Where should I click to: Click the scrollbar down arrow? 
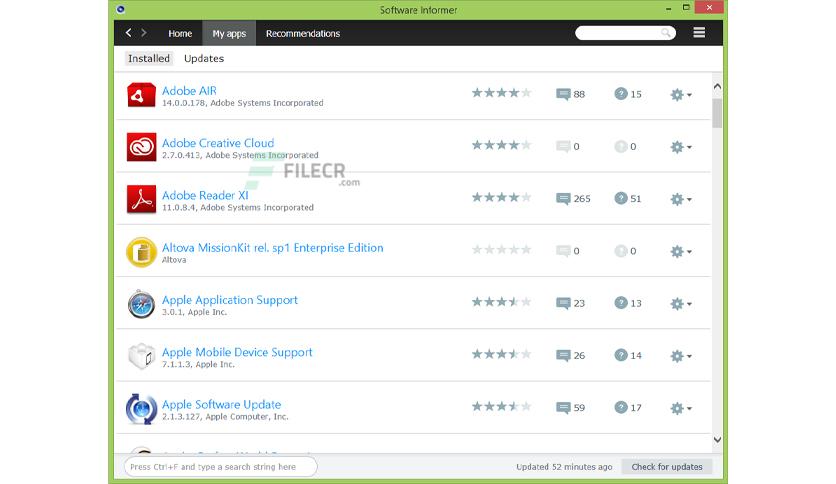click(x=717, y=440)
